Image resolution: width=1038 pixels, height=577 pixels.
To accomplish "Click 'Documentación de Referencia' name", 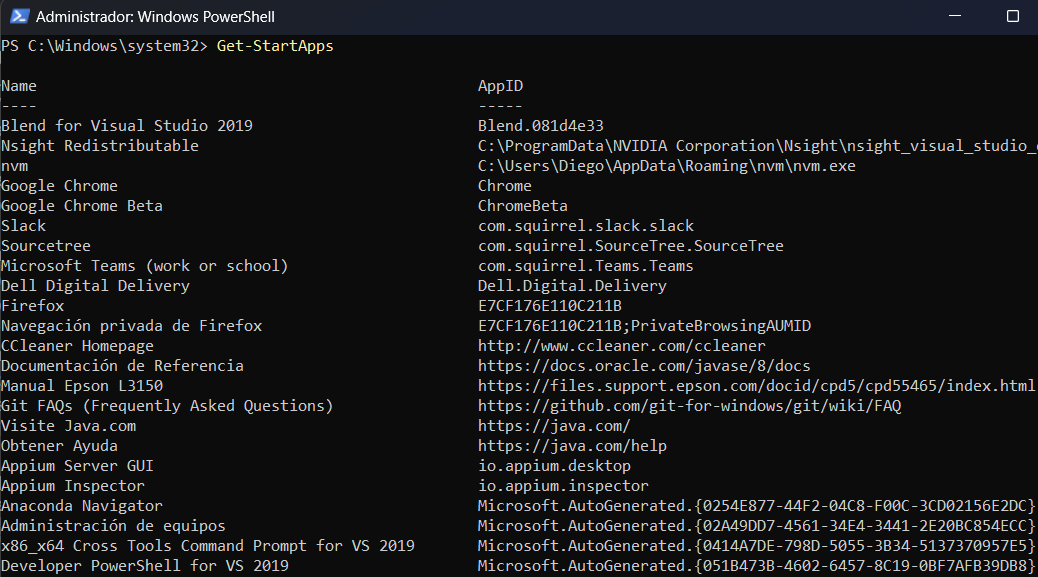I will pos(122,365).
